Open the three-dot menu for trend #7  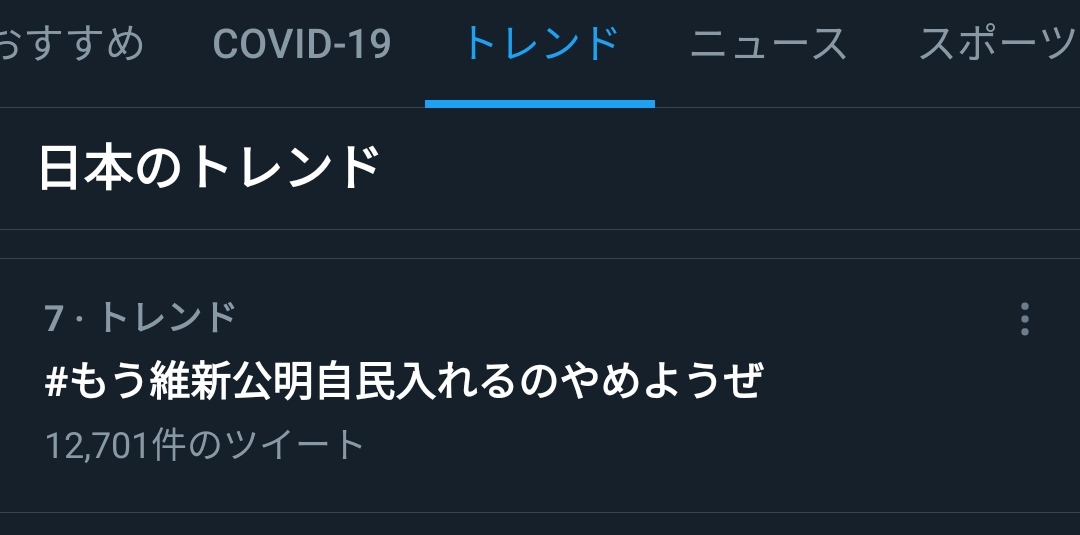click(x=1025, y=319)
